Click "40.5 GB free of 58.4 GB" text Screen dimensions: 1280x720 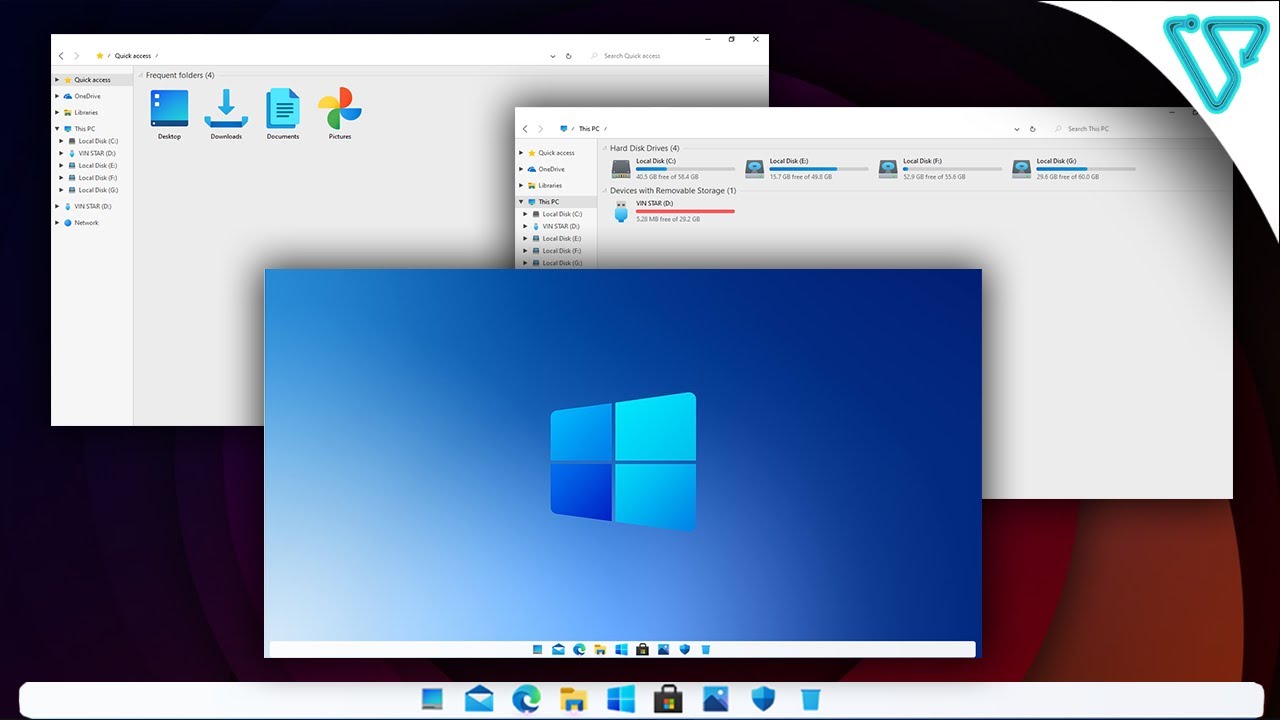pyautogui.click(x=667, y=177)
